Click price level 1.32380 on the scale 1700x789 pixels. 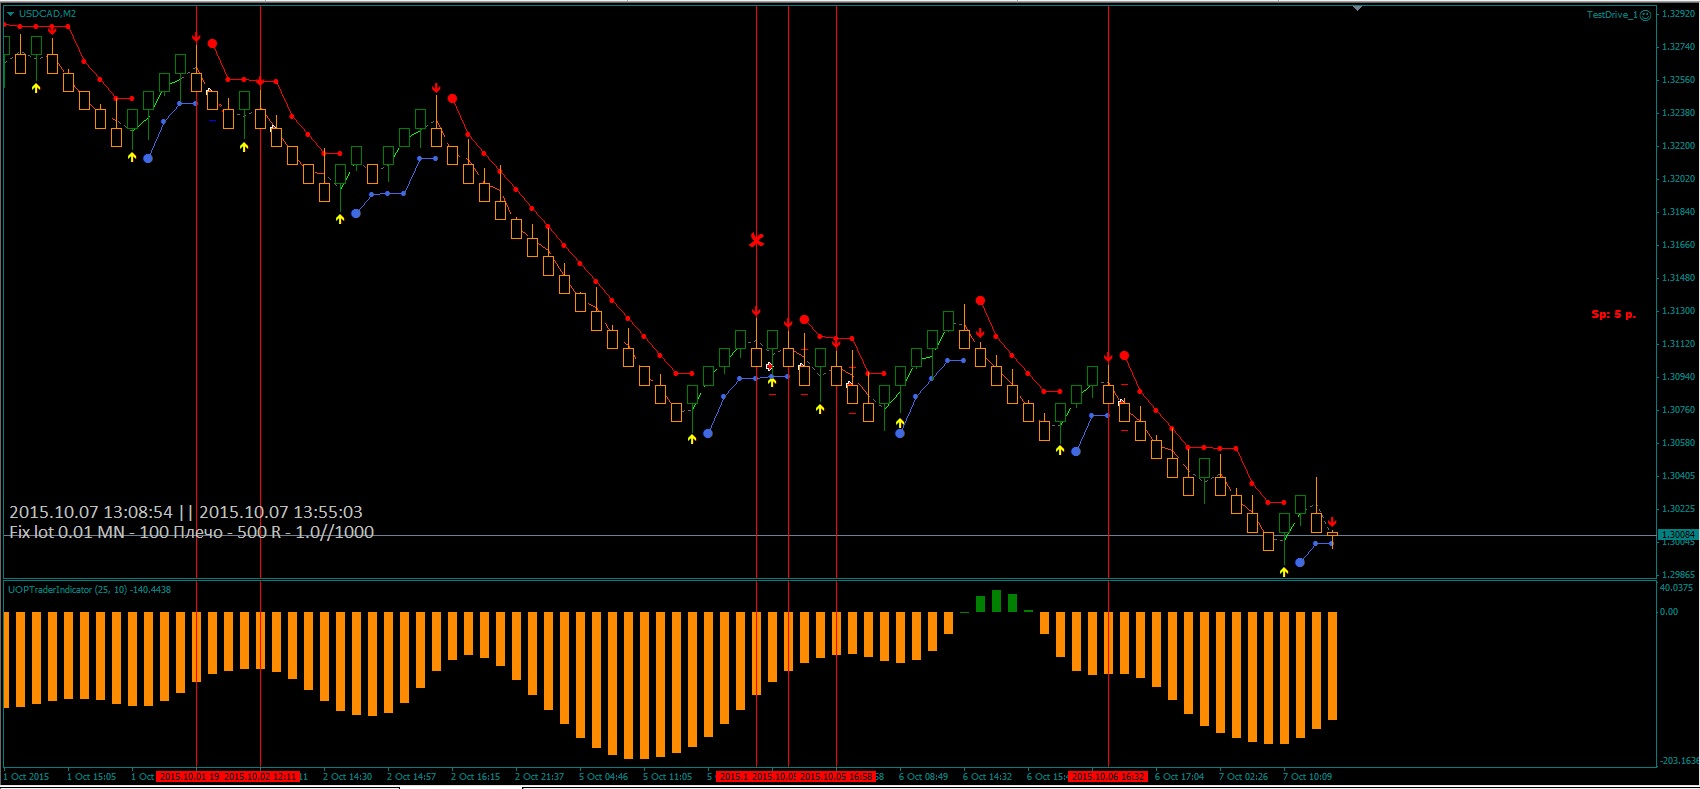[1677, 113]
